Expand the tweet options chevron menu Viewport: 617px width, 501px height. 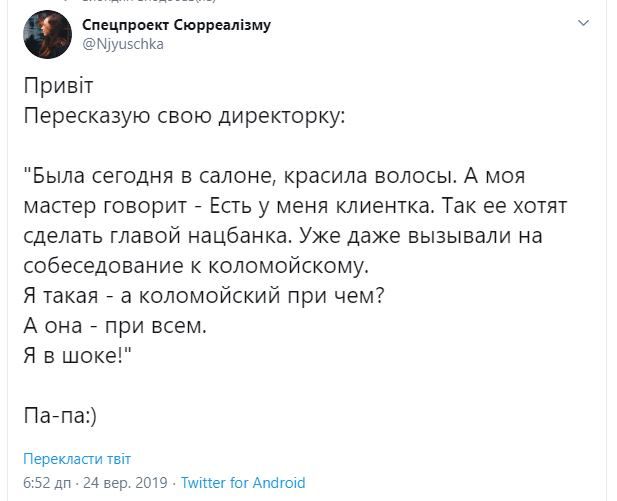[x=583, y=23]
